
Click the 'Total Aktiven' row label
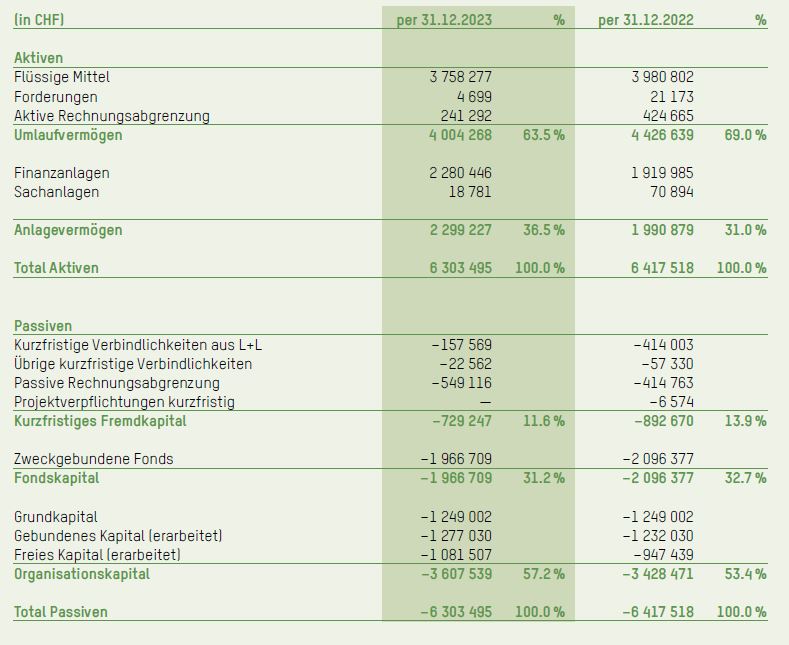tap(56, 268)
